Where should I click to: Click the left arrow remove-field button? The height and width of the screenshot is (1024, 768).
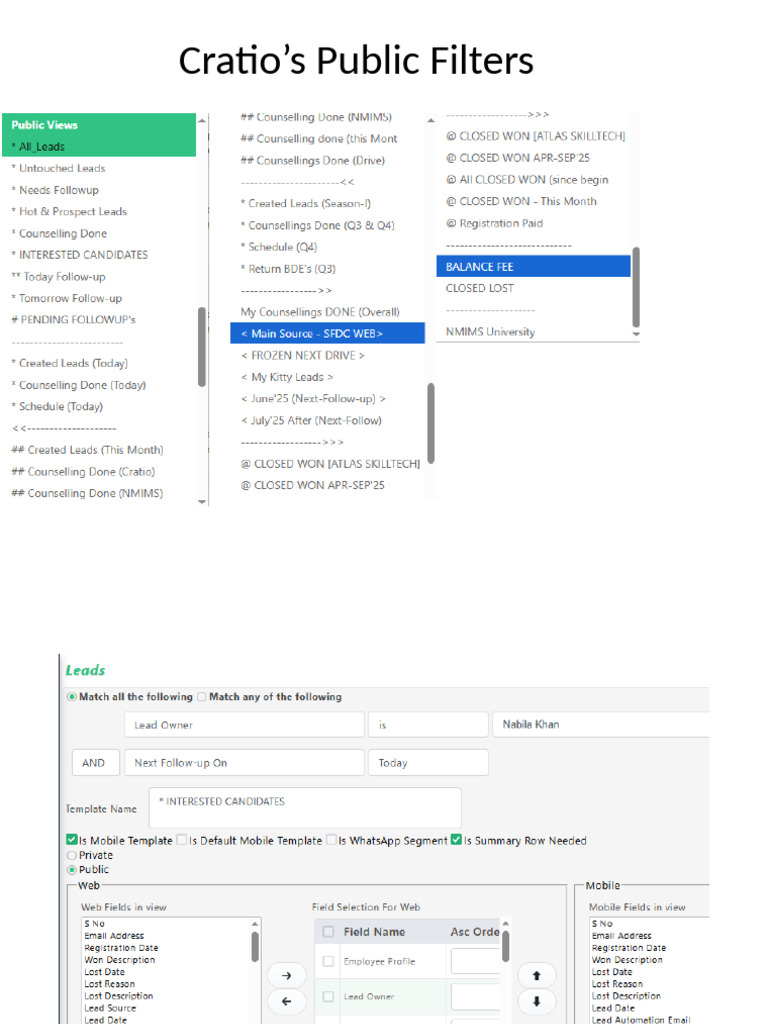point(286,1001)
